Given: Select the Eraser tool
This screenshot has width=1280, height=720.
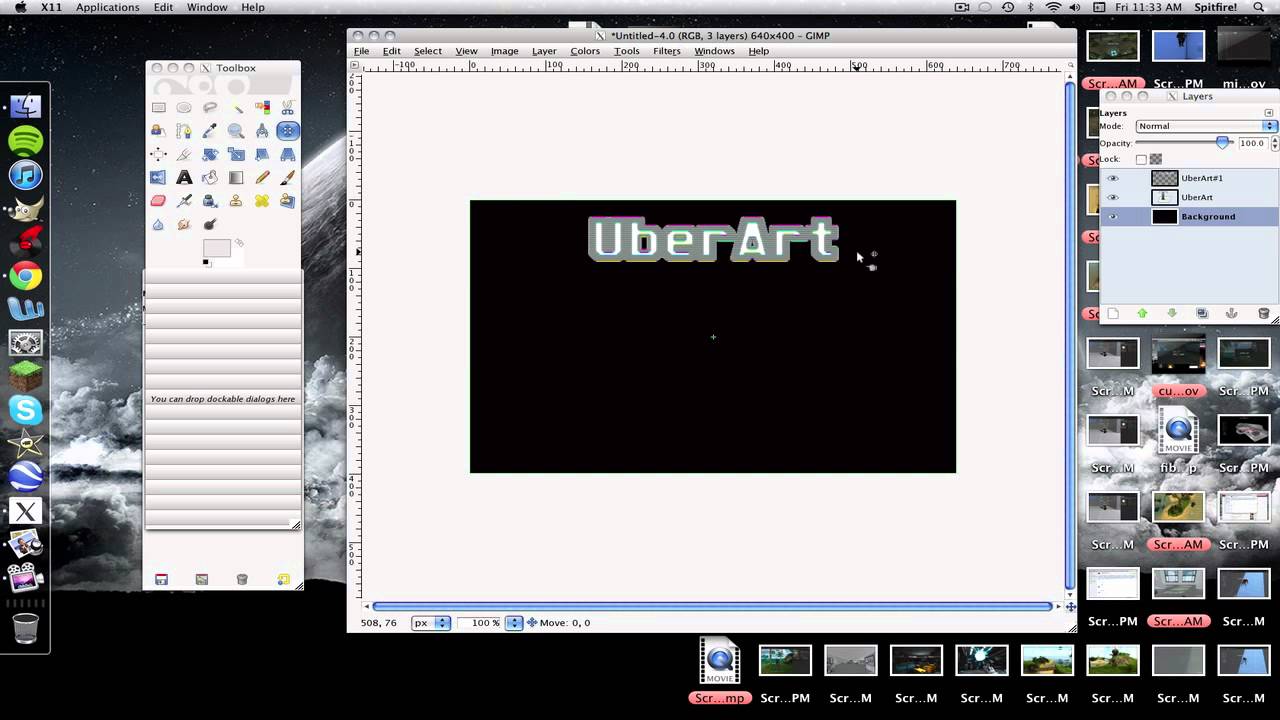Looking at the screenshot, I should (x=158, y=200).
